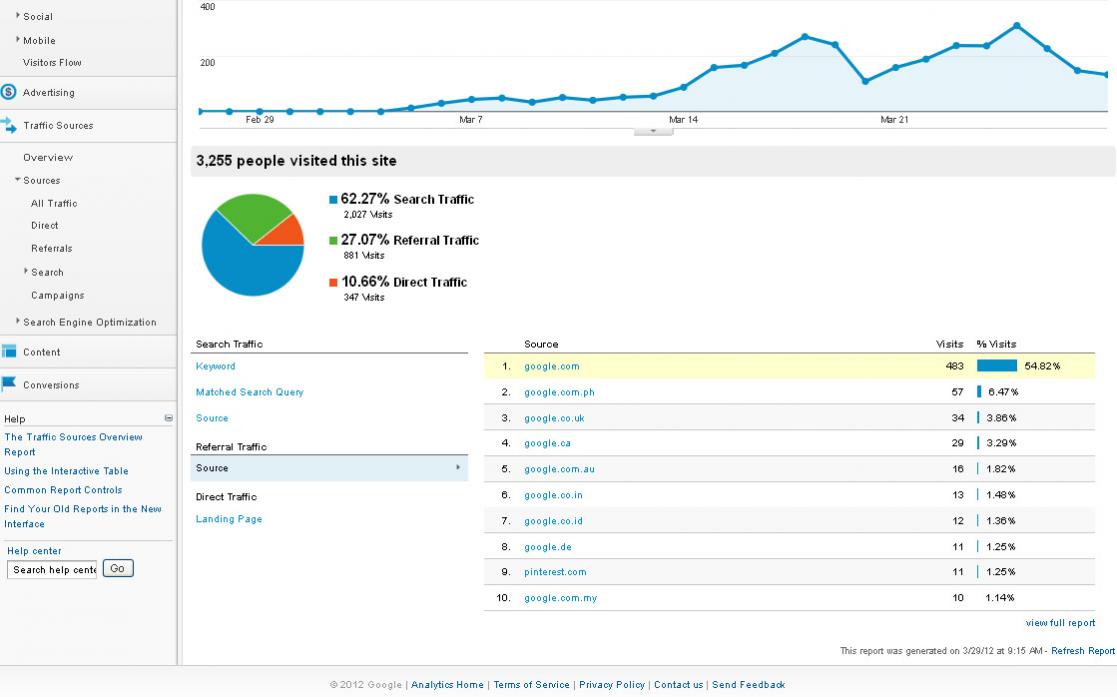Open the Content section
1117x697 pixels.
41,352
